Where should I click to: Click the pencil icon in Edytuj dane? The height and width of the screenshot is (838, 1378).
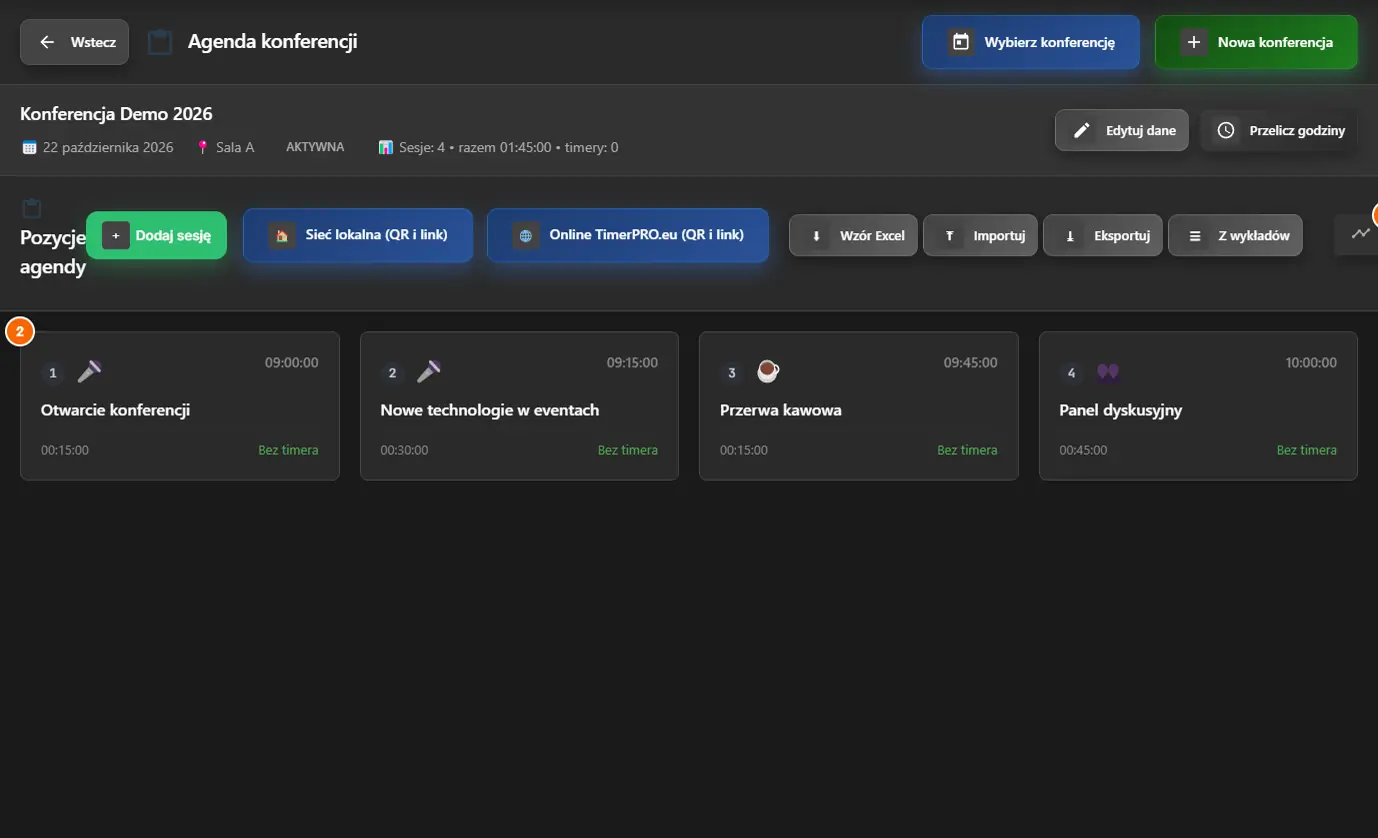coord(1081,130)
